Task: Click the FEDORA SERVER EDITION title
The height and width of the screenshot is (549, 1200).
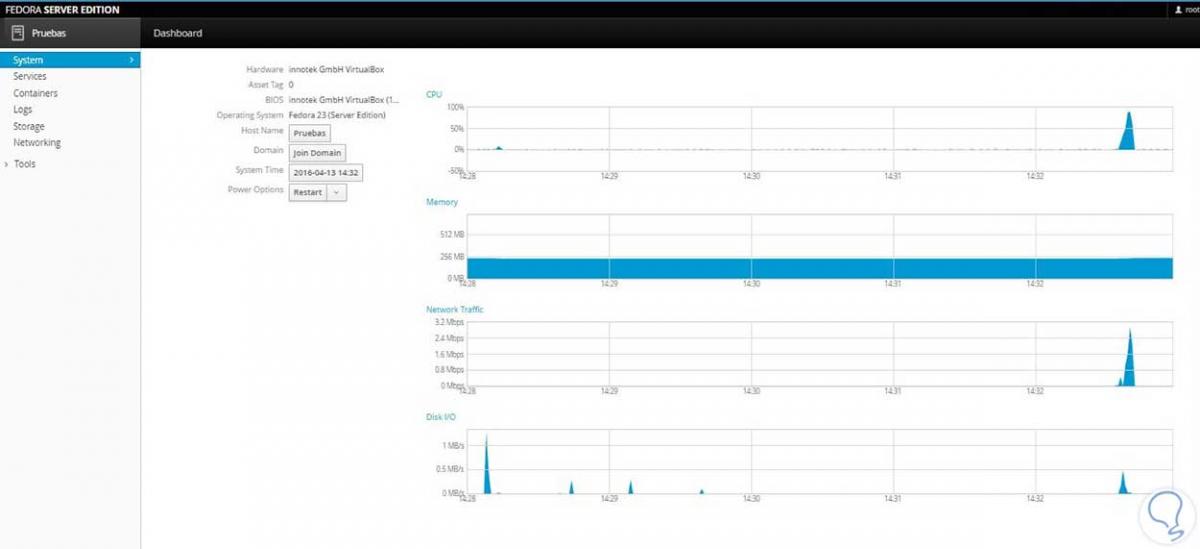Action: pos(62,9)
